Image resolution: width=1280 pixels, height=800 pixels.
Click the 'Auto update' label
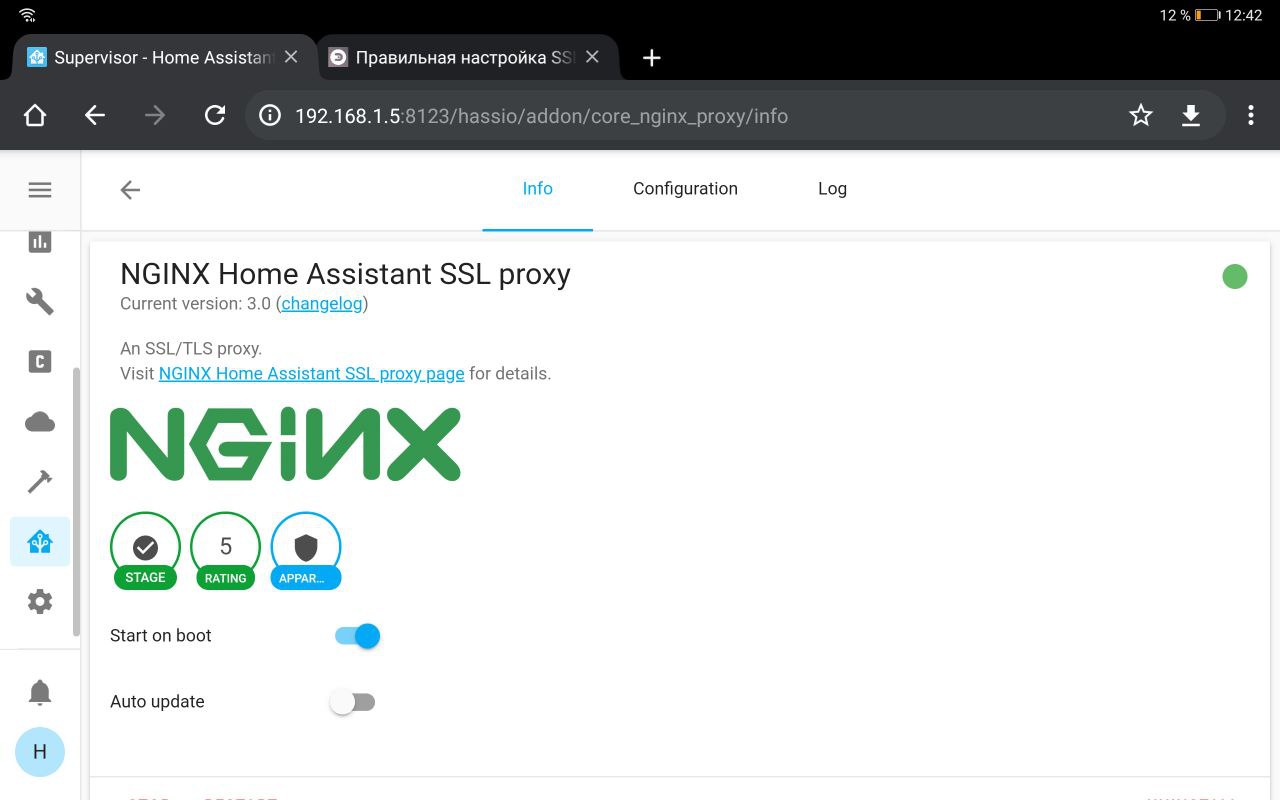157,702
